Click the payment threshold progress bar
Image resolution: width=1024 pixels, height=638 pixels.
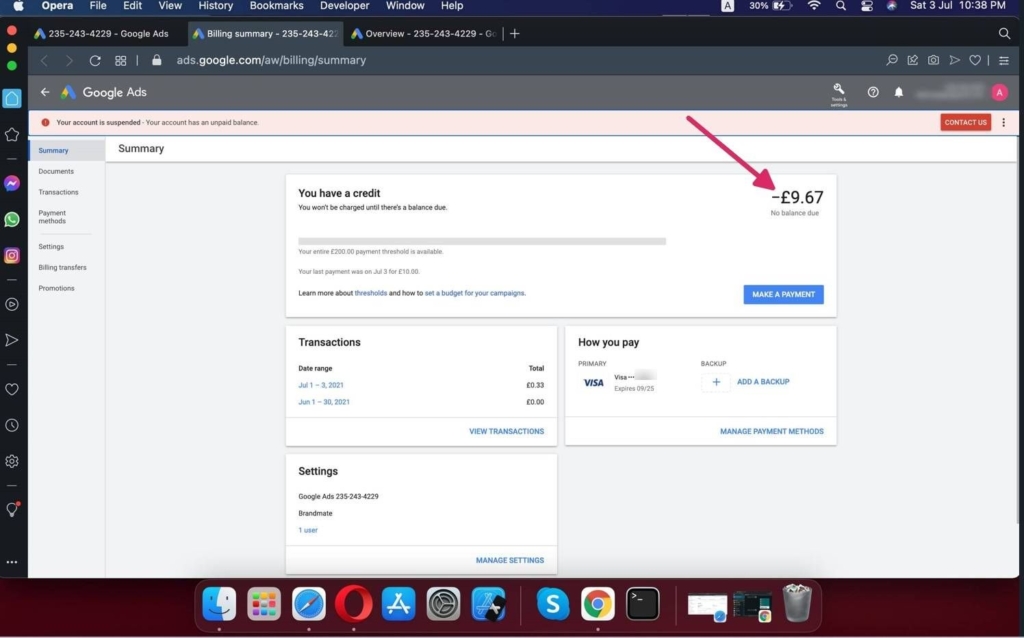482,241
